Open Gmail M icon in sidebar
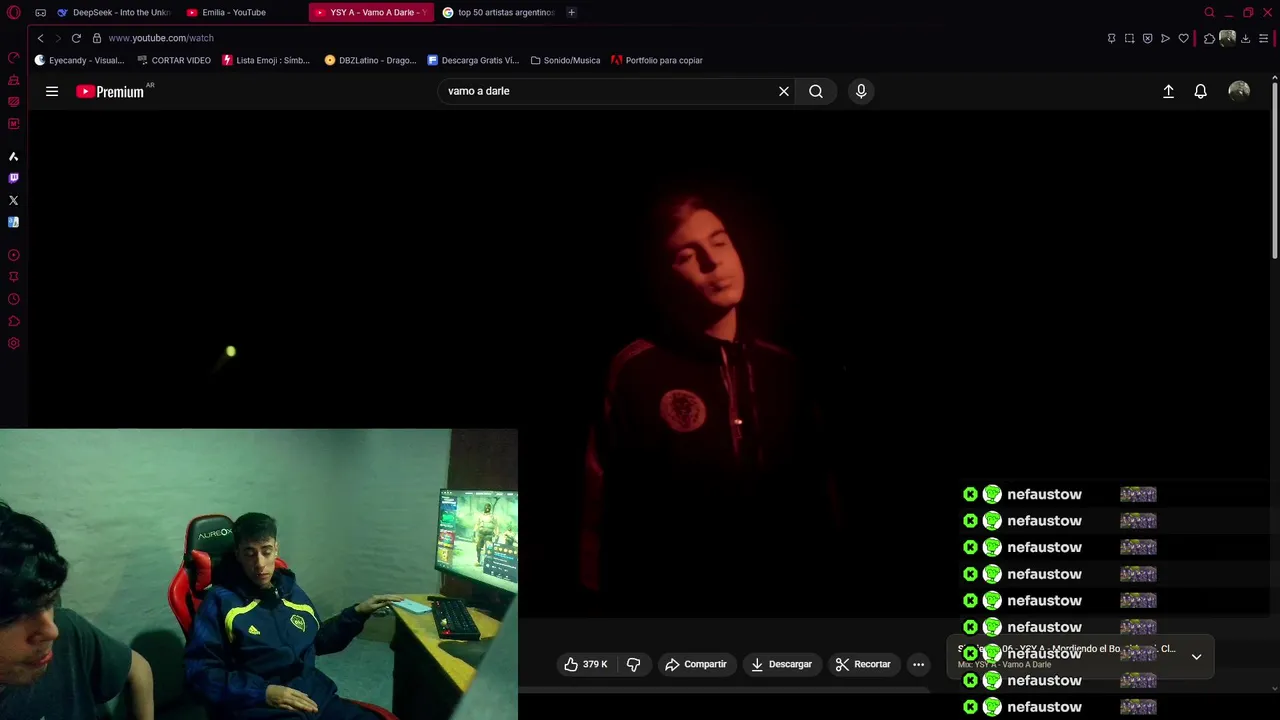This screenshot has height=720, width=1280. tap(14, 124)
